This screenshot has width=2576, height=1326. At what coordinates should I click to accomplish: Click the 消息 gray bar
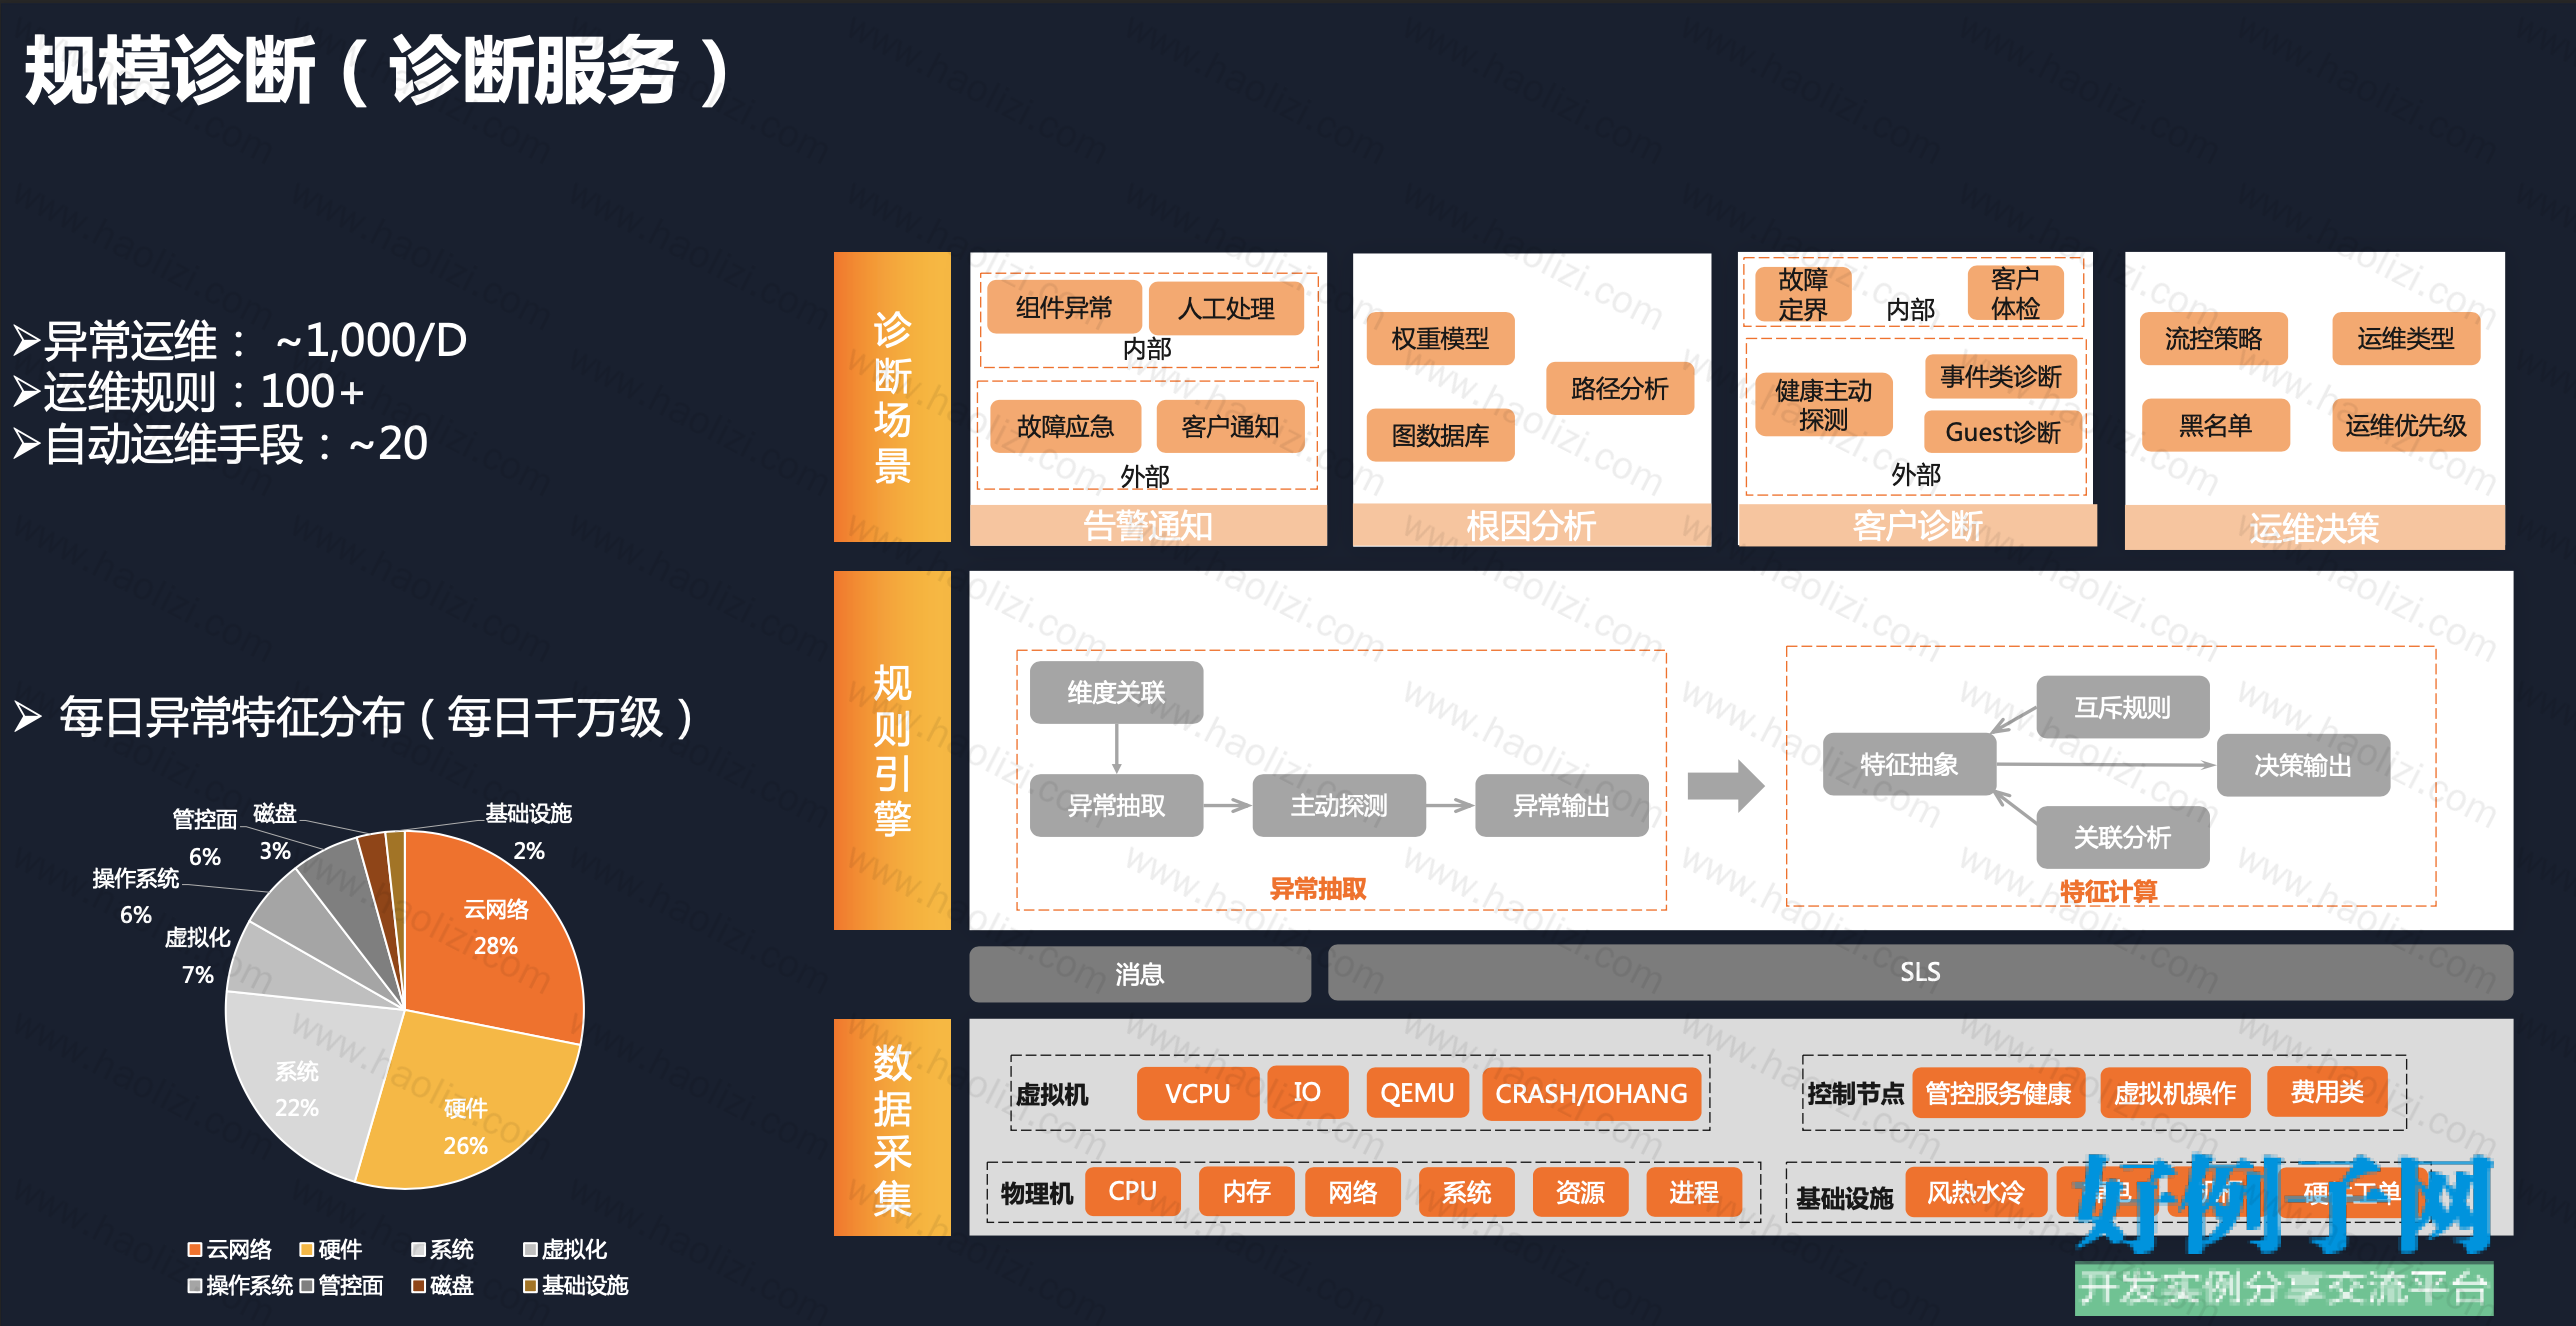point(1140,974)
